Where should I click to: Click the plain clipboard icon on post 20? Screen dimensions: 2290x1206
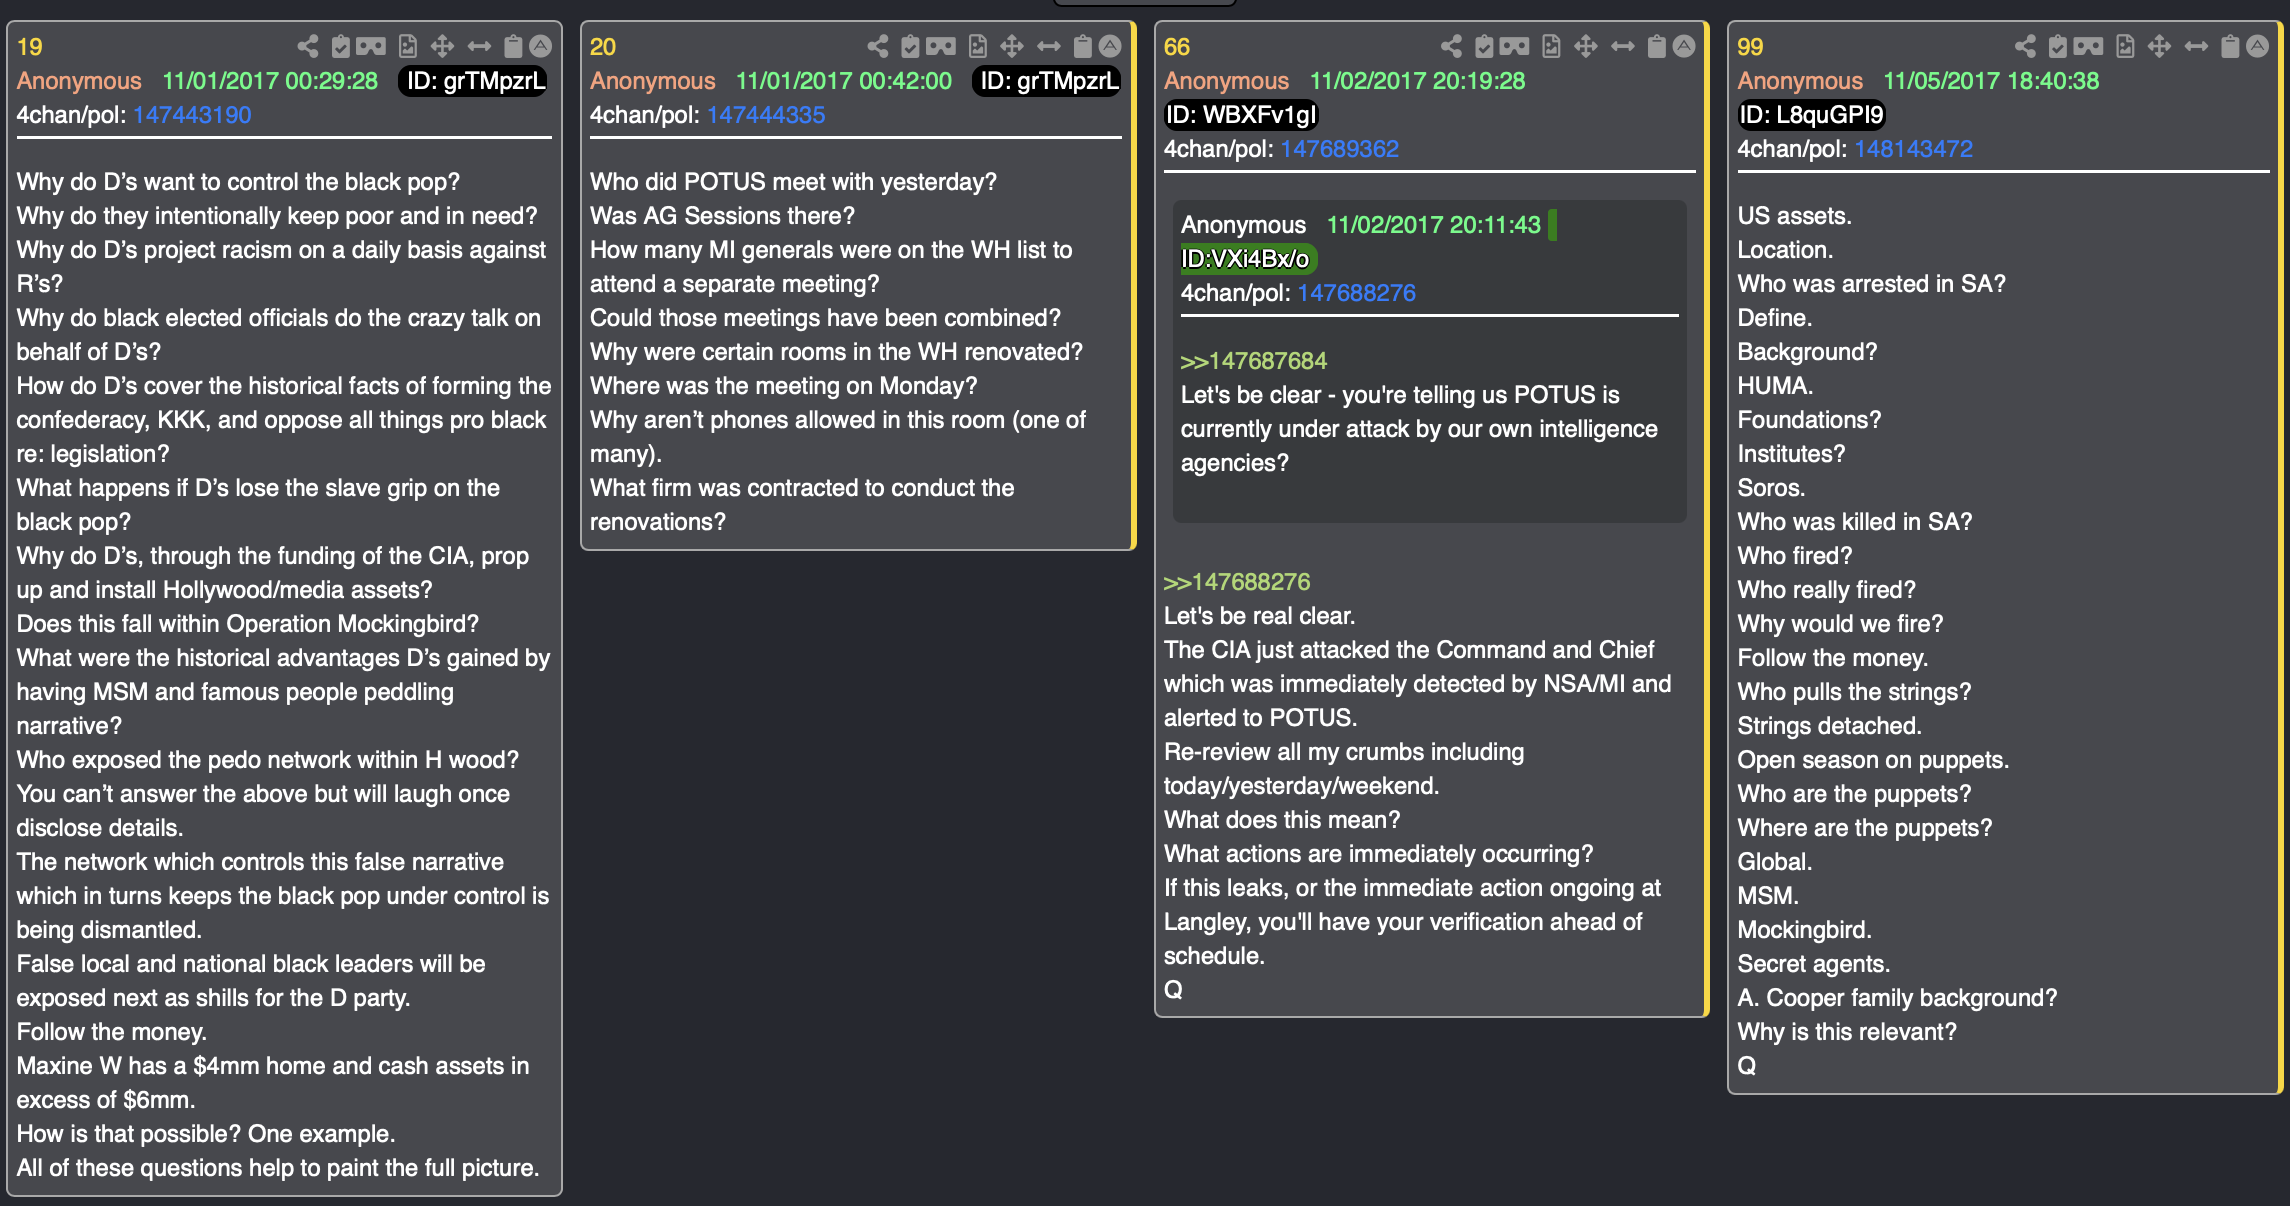[x=1083, y=46]
